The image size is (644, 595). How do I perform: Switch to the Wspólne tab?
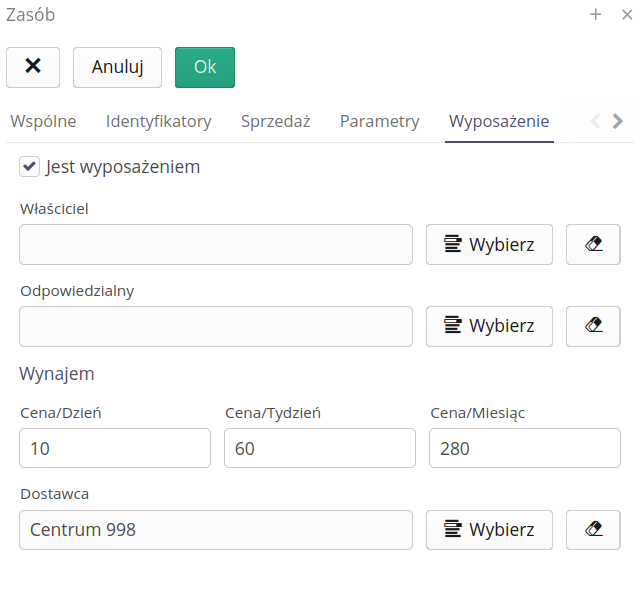(x=43, y=122)
